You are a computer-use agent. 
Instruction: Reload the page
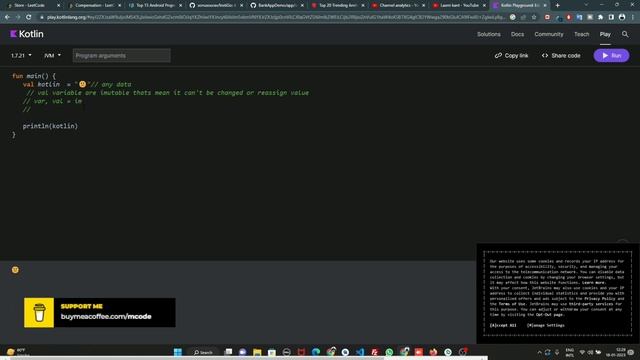[28, 17]
